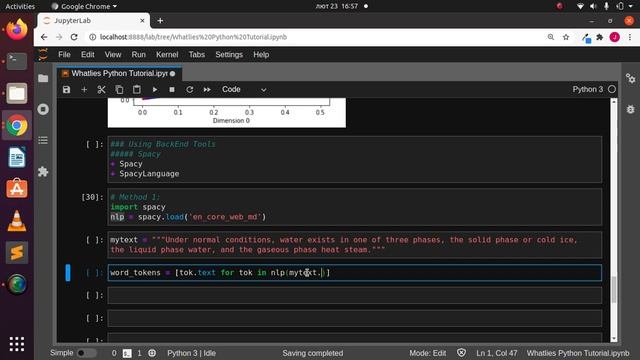Viewport: 640px width, 360px height.
Task: Click the second empty code cell
Action: point(355,318)
